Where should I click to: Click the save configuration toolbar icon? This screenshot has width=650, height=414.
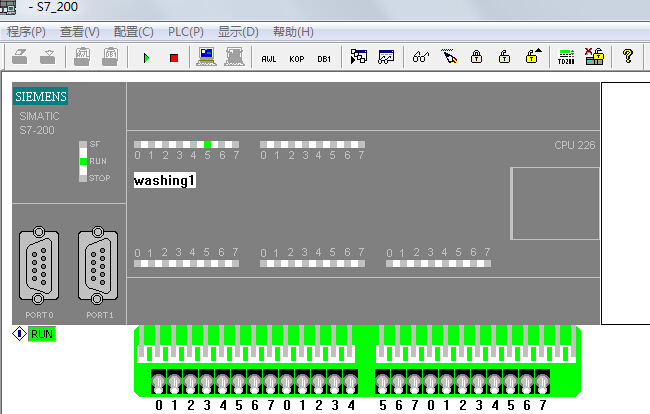(48, 57)
